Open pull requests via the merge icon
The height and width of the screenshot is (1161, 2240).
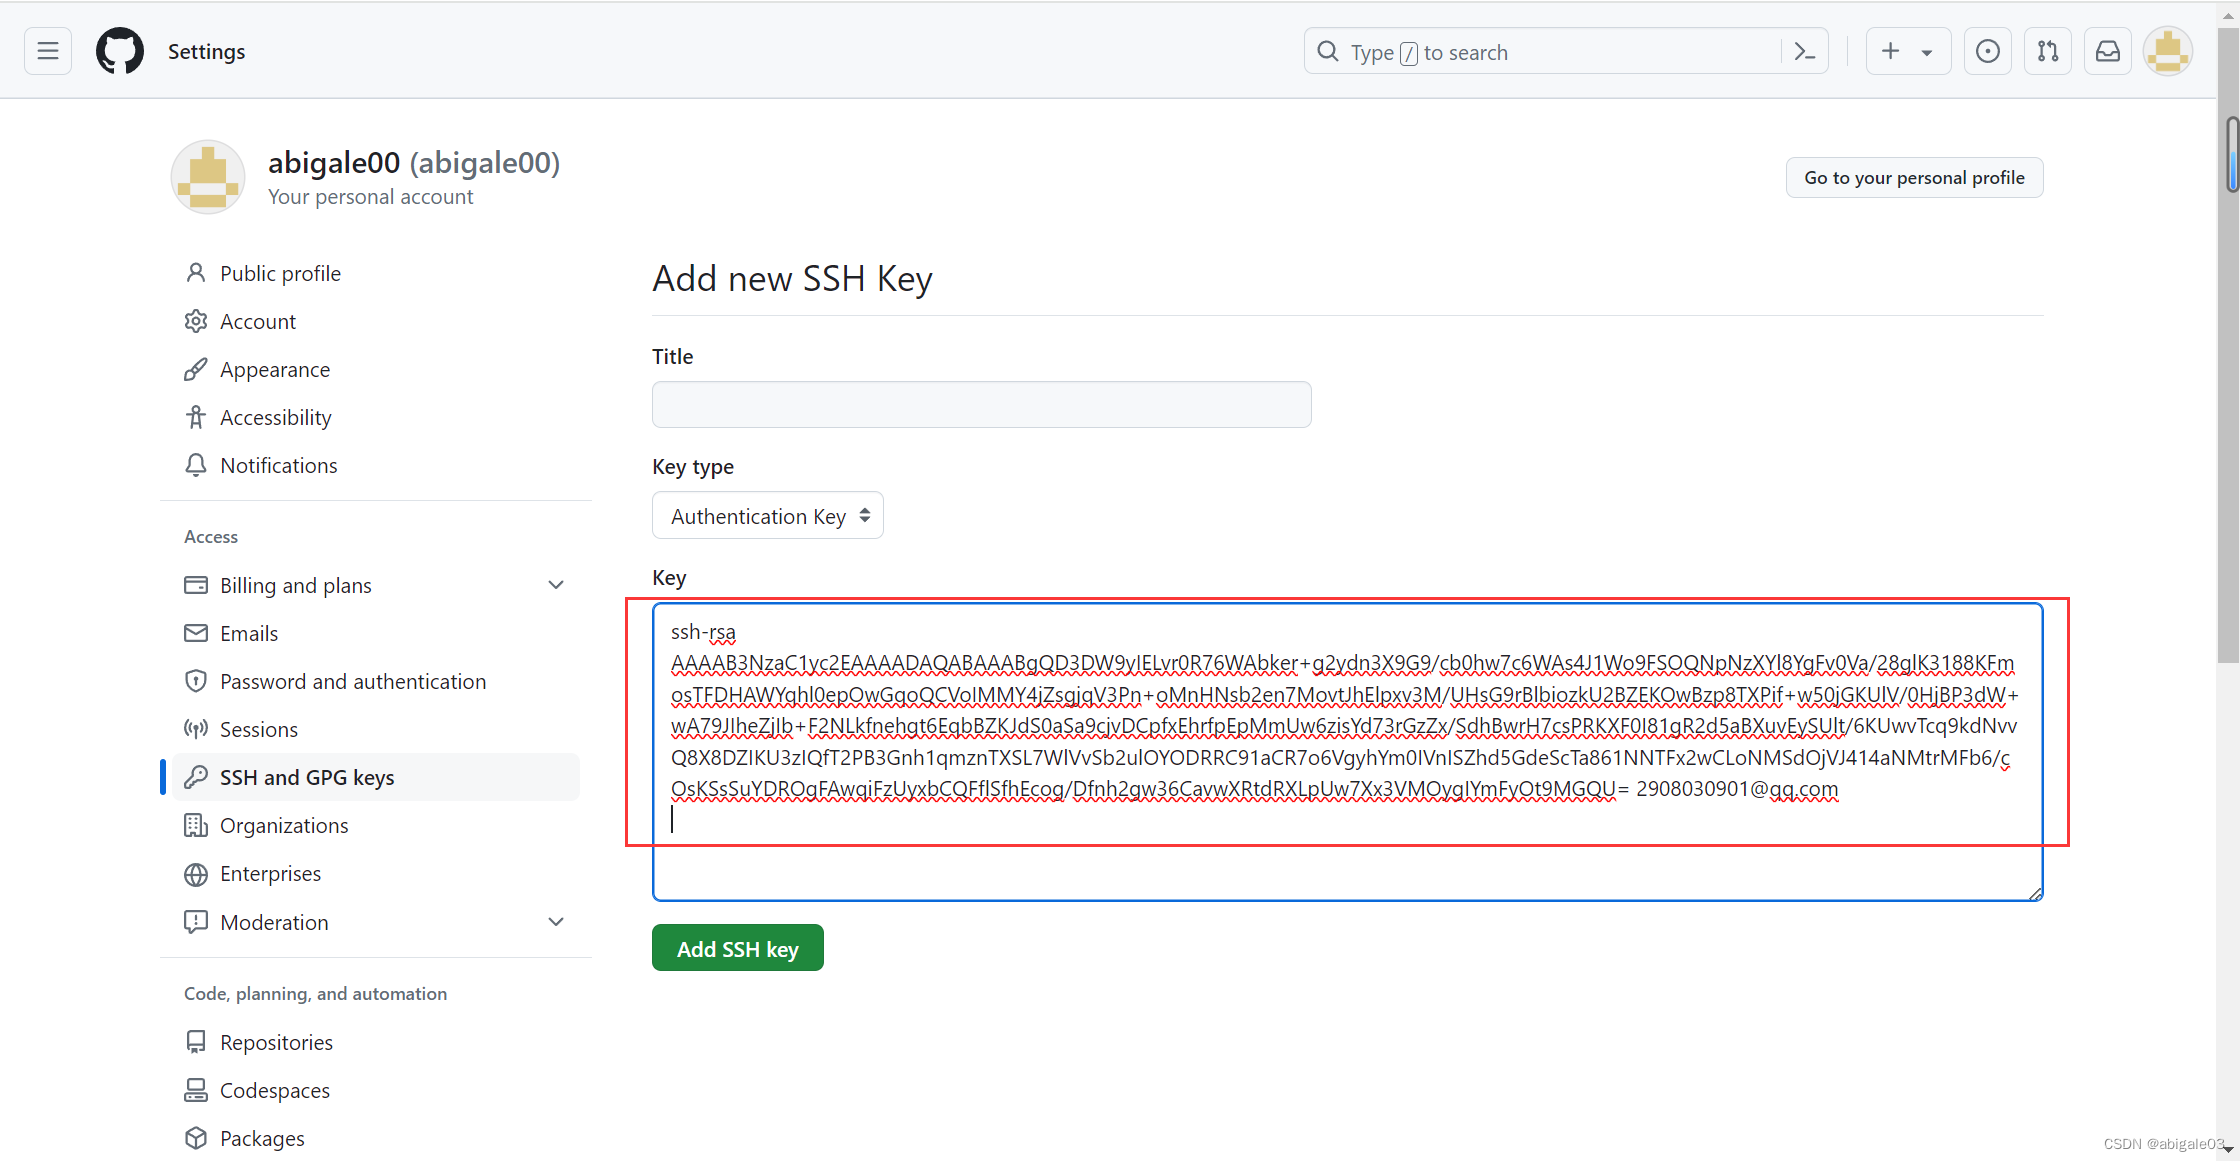point(2047,51)
